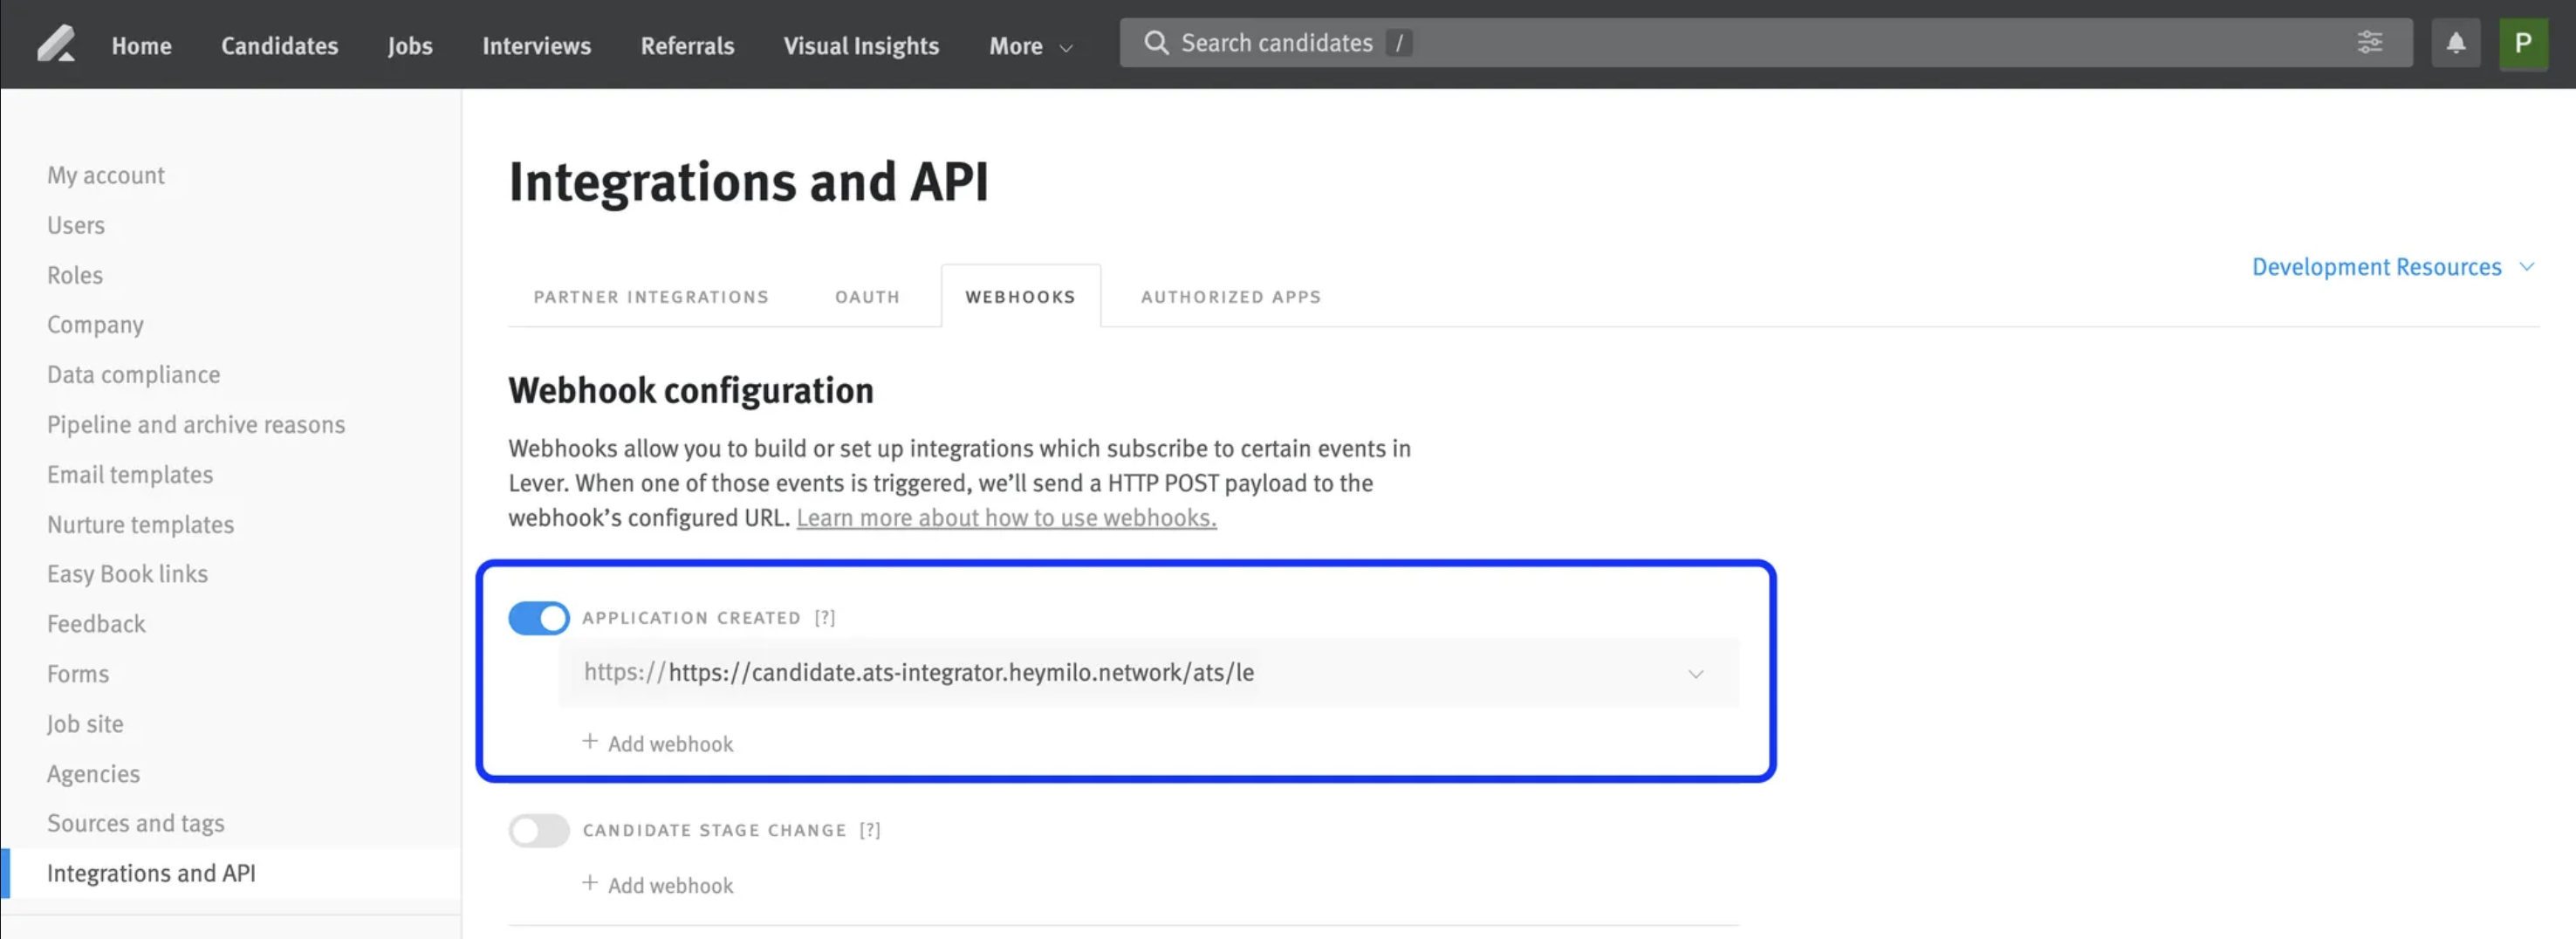Add webhook under Application Created
Screen dimensions: 2576x939
[658, 743]
